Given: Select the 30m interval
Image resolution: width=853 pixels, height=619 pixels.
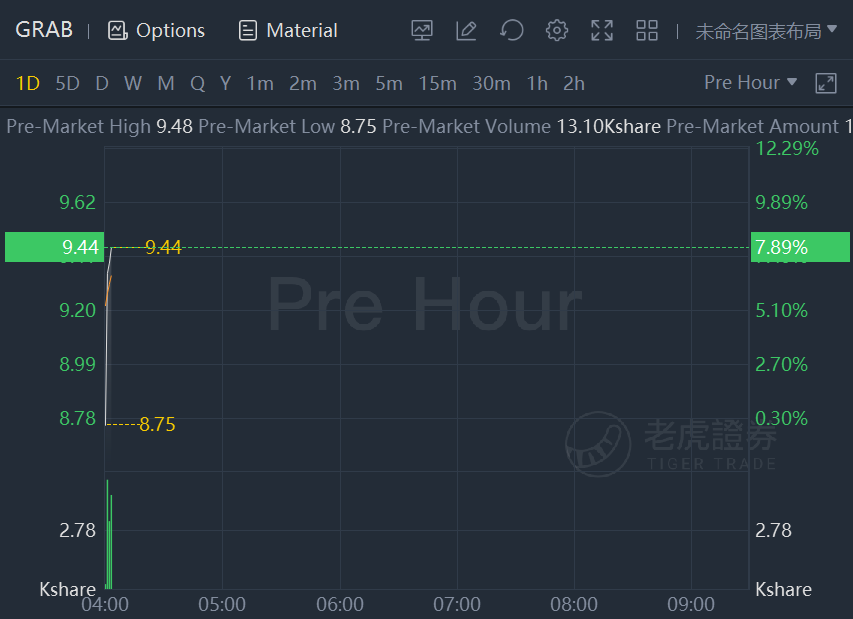Looking at the screenshot, I should click(x=491, y=84).
